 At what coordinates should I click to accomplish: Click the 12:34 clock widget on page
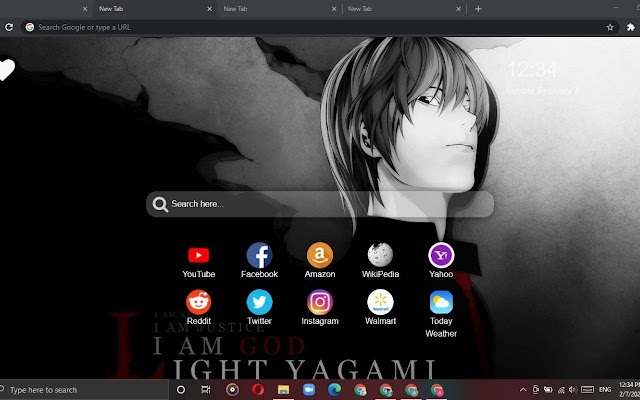[532, 69]
